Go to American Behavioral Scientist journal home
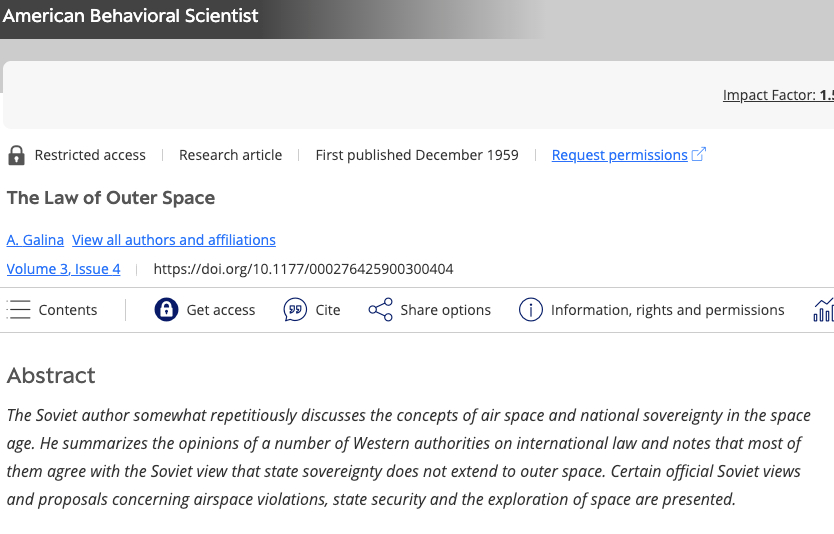The image size is (834, 534). click(131, 16)
